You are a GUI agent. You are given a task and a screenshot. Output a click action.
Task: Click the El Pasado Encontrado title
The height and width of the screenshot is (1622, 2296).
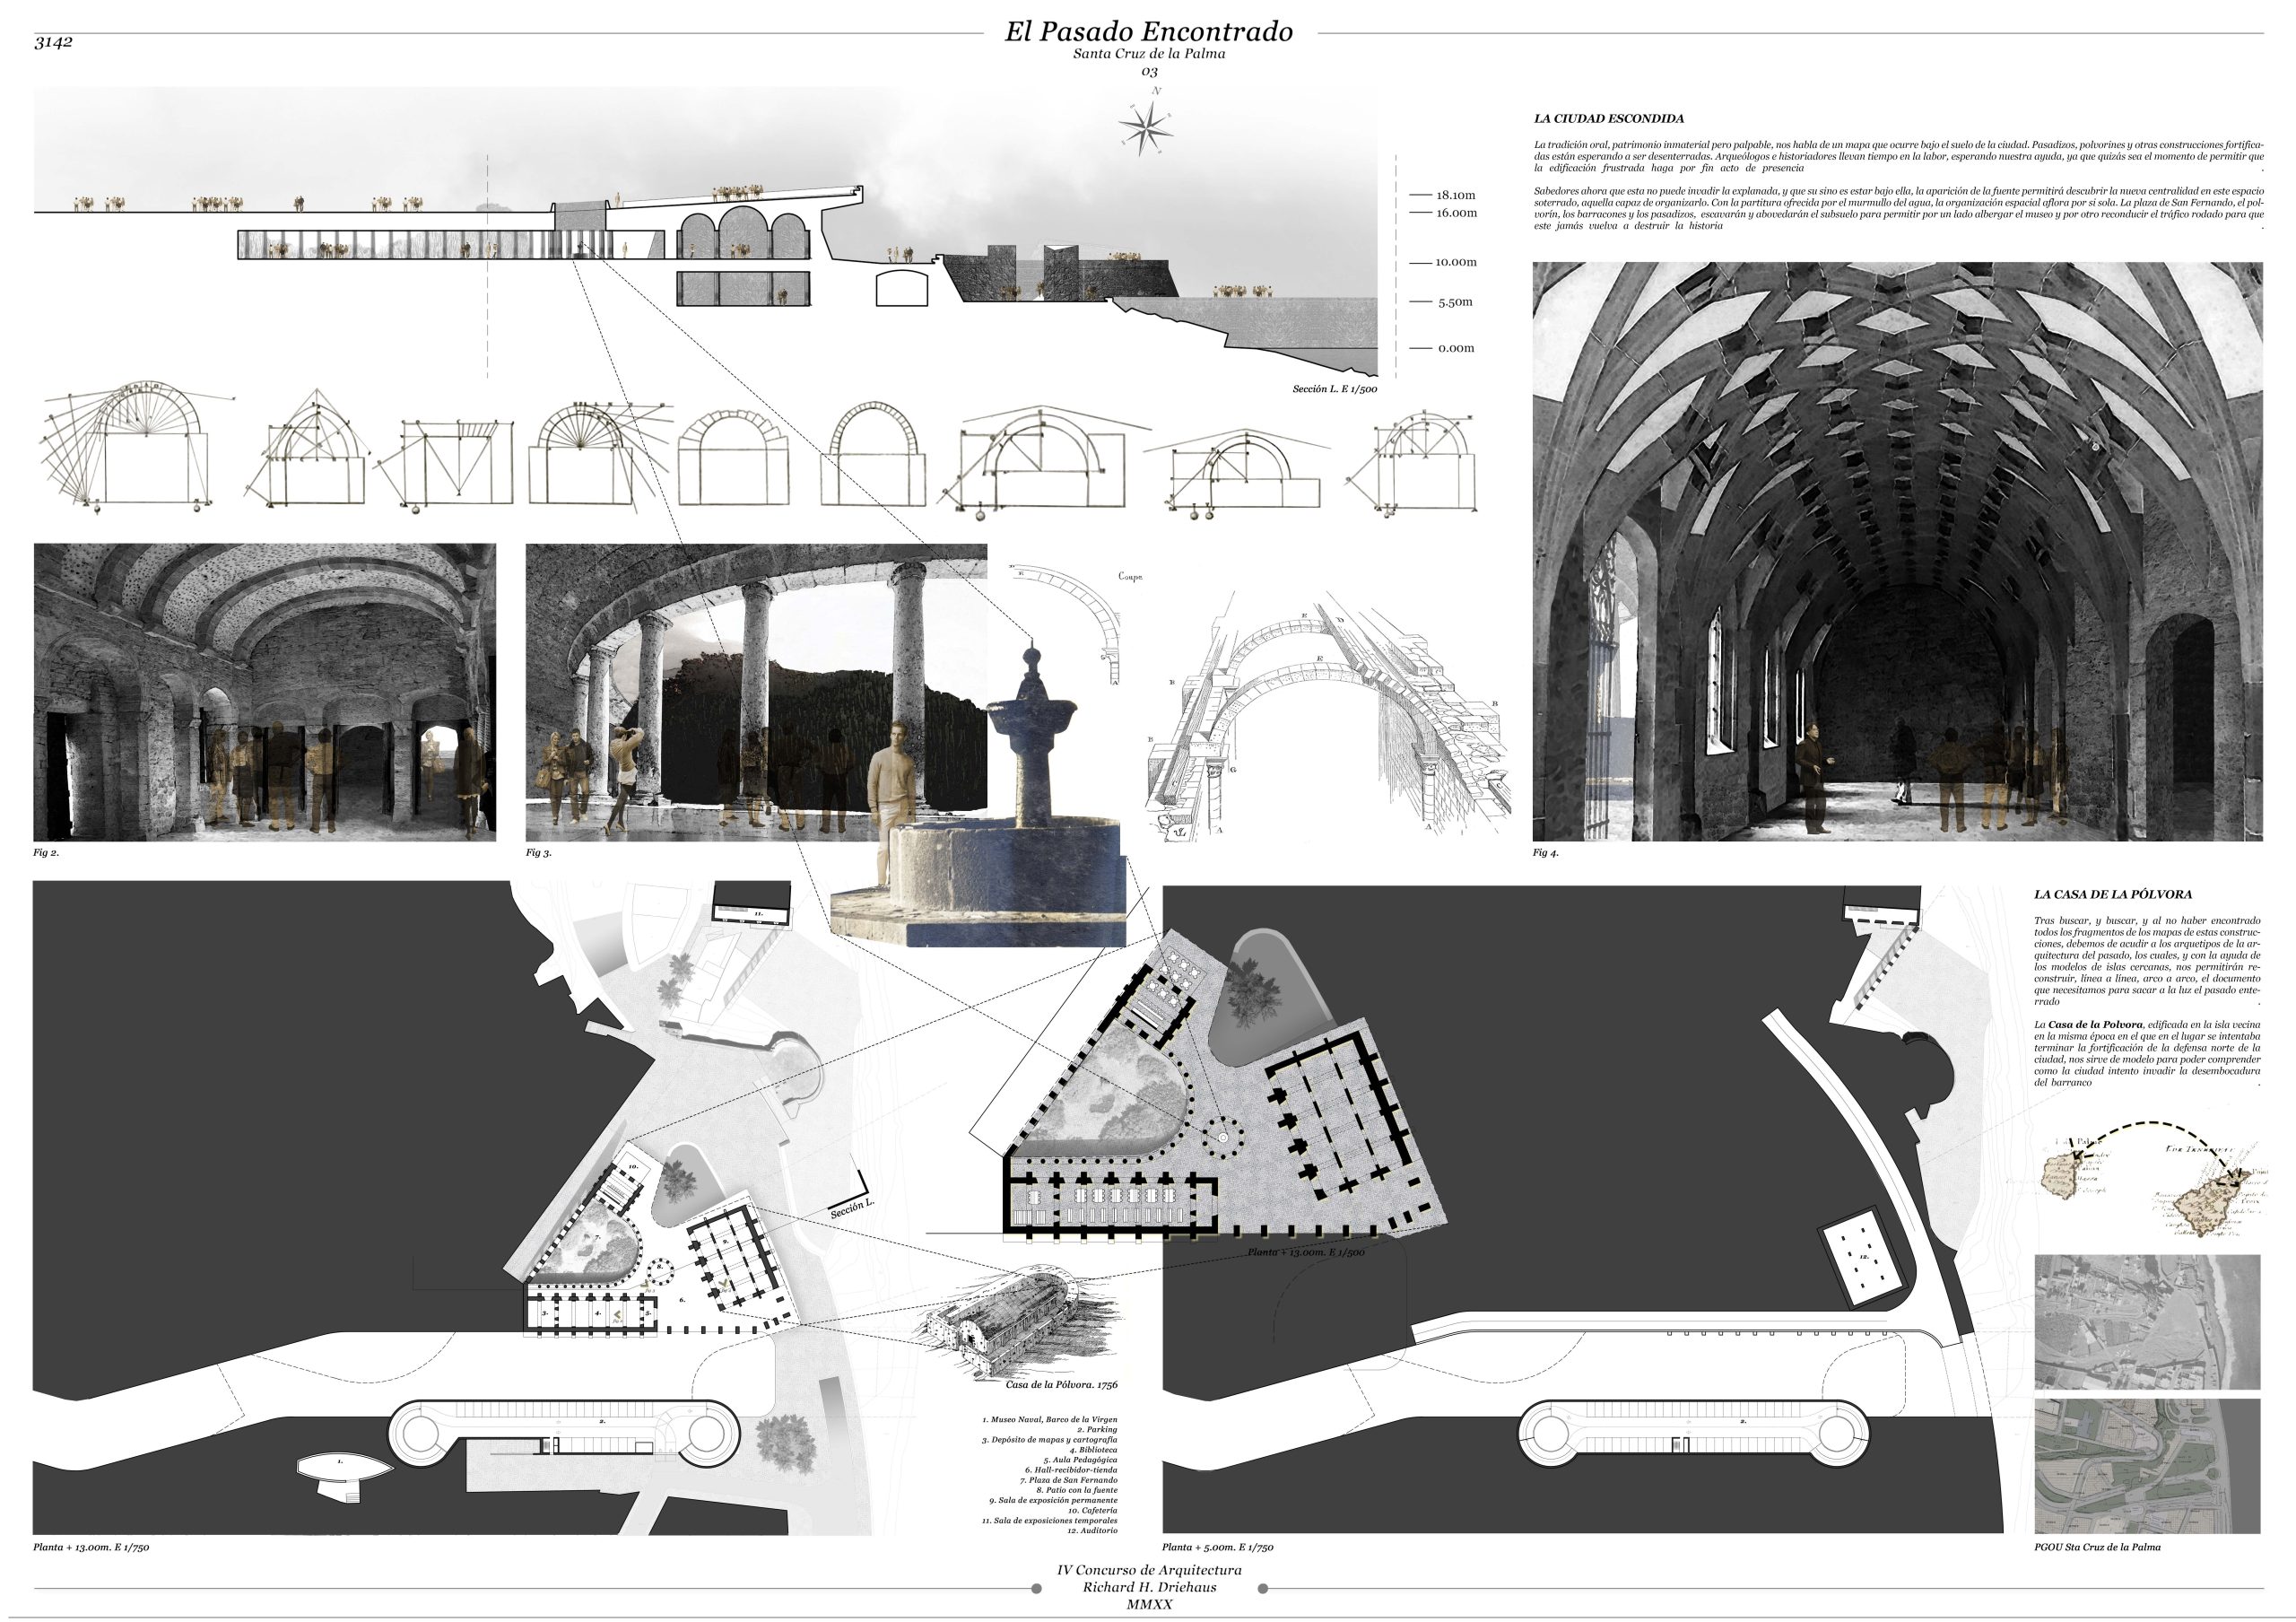click(x=1149, y=32)
